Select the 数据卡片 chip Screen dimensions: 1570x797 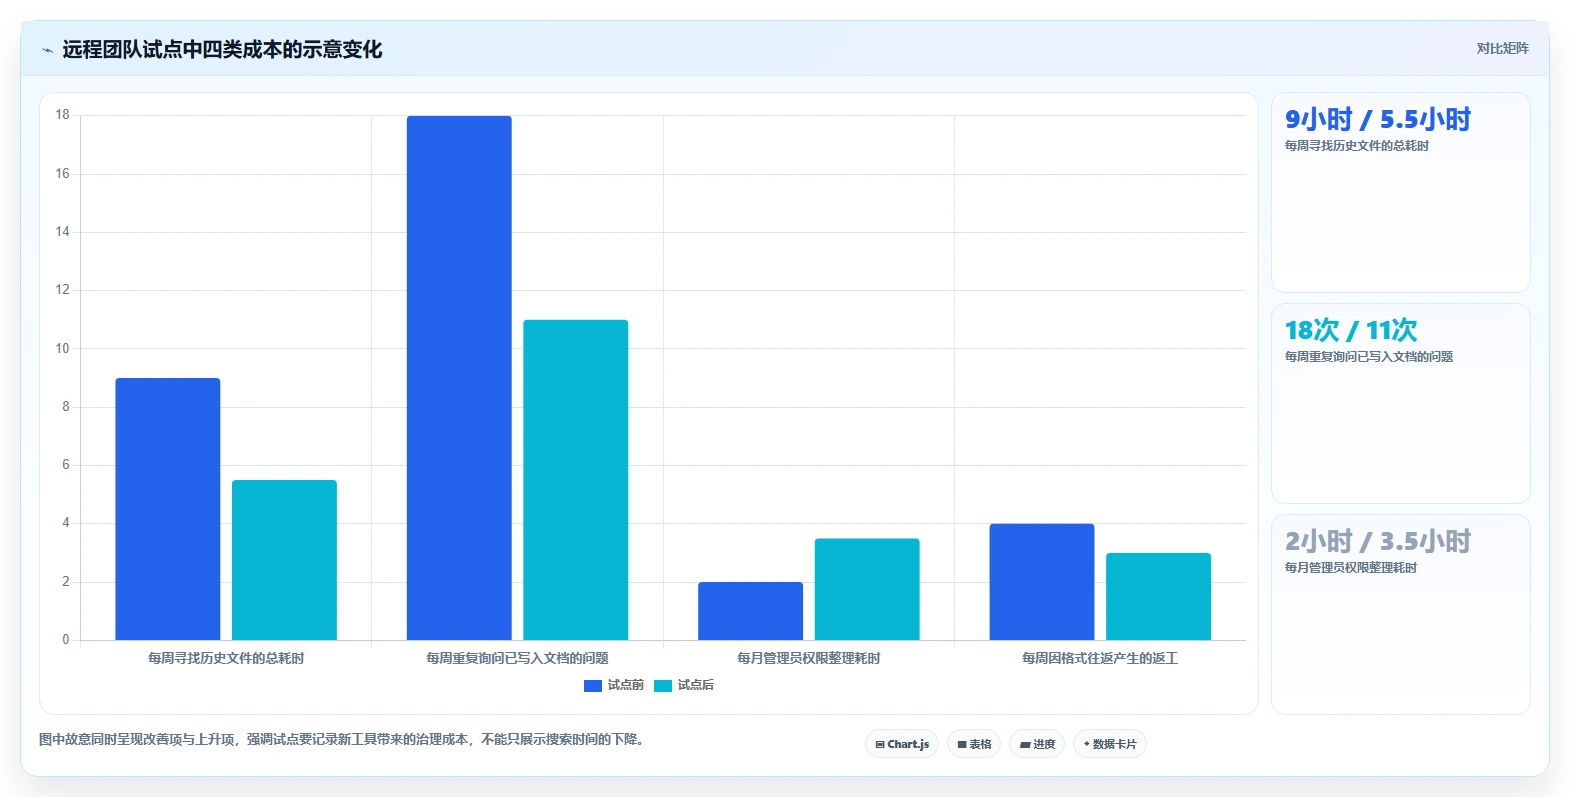coord(1110,744)
